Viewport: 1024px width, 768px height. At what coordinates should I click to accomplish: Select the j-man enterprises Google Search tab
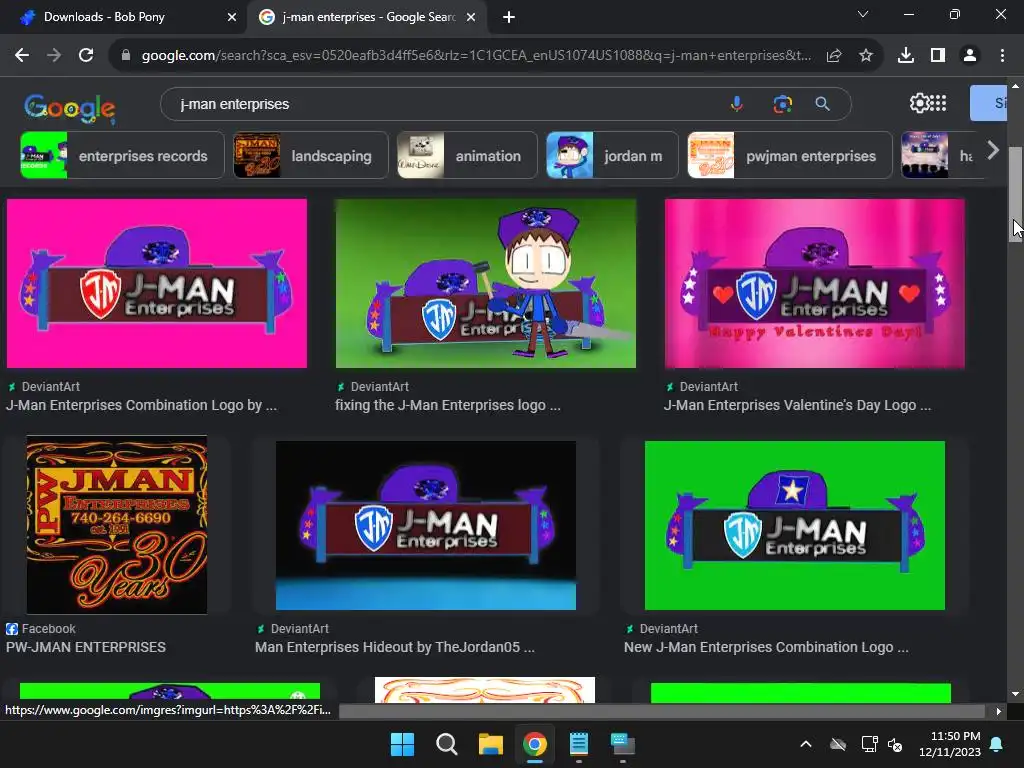tap(366, 18)
